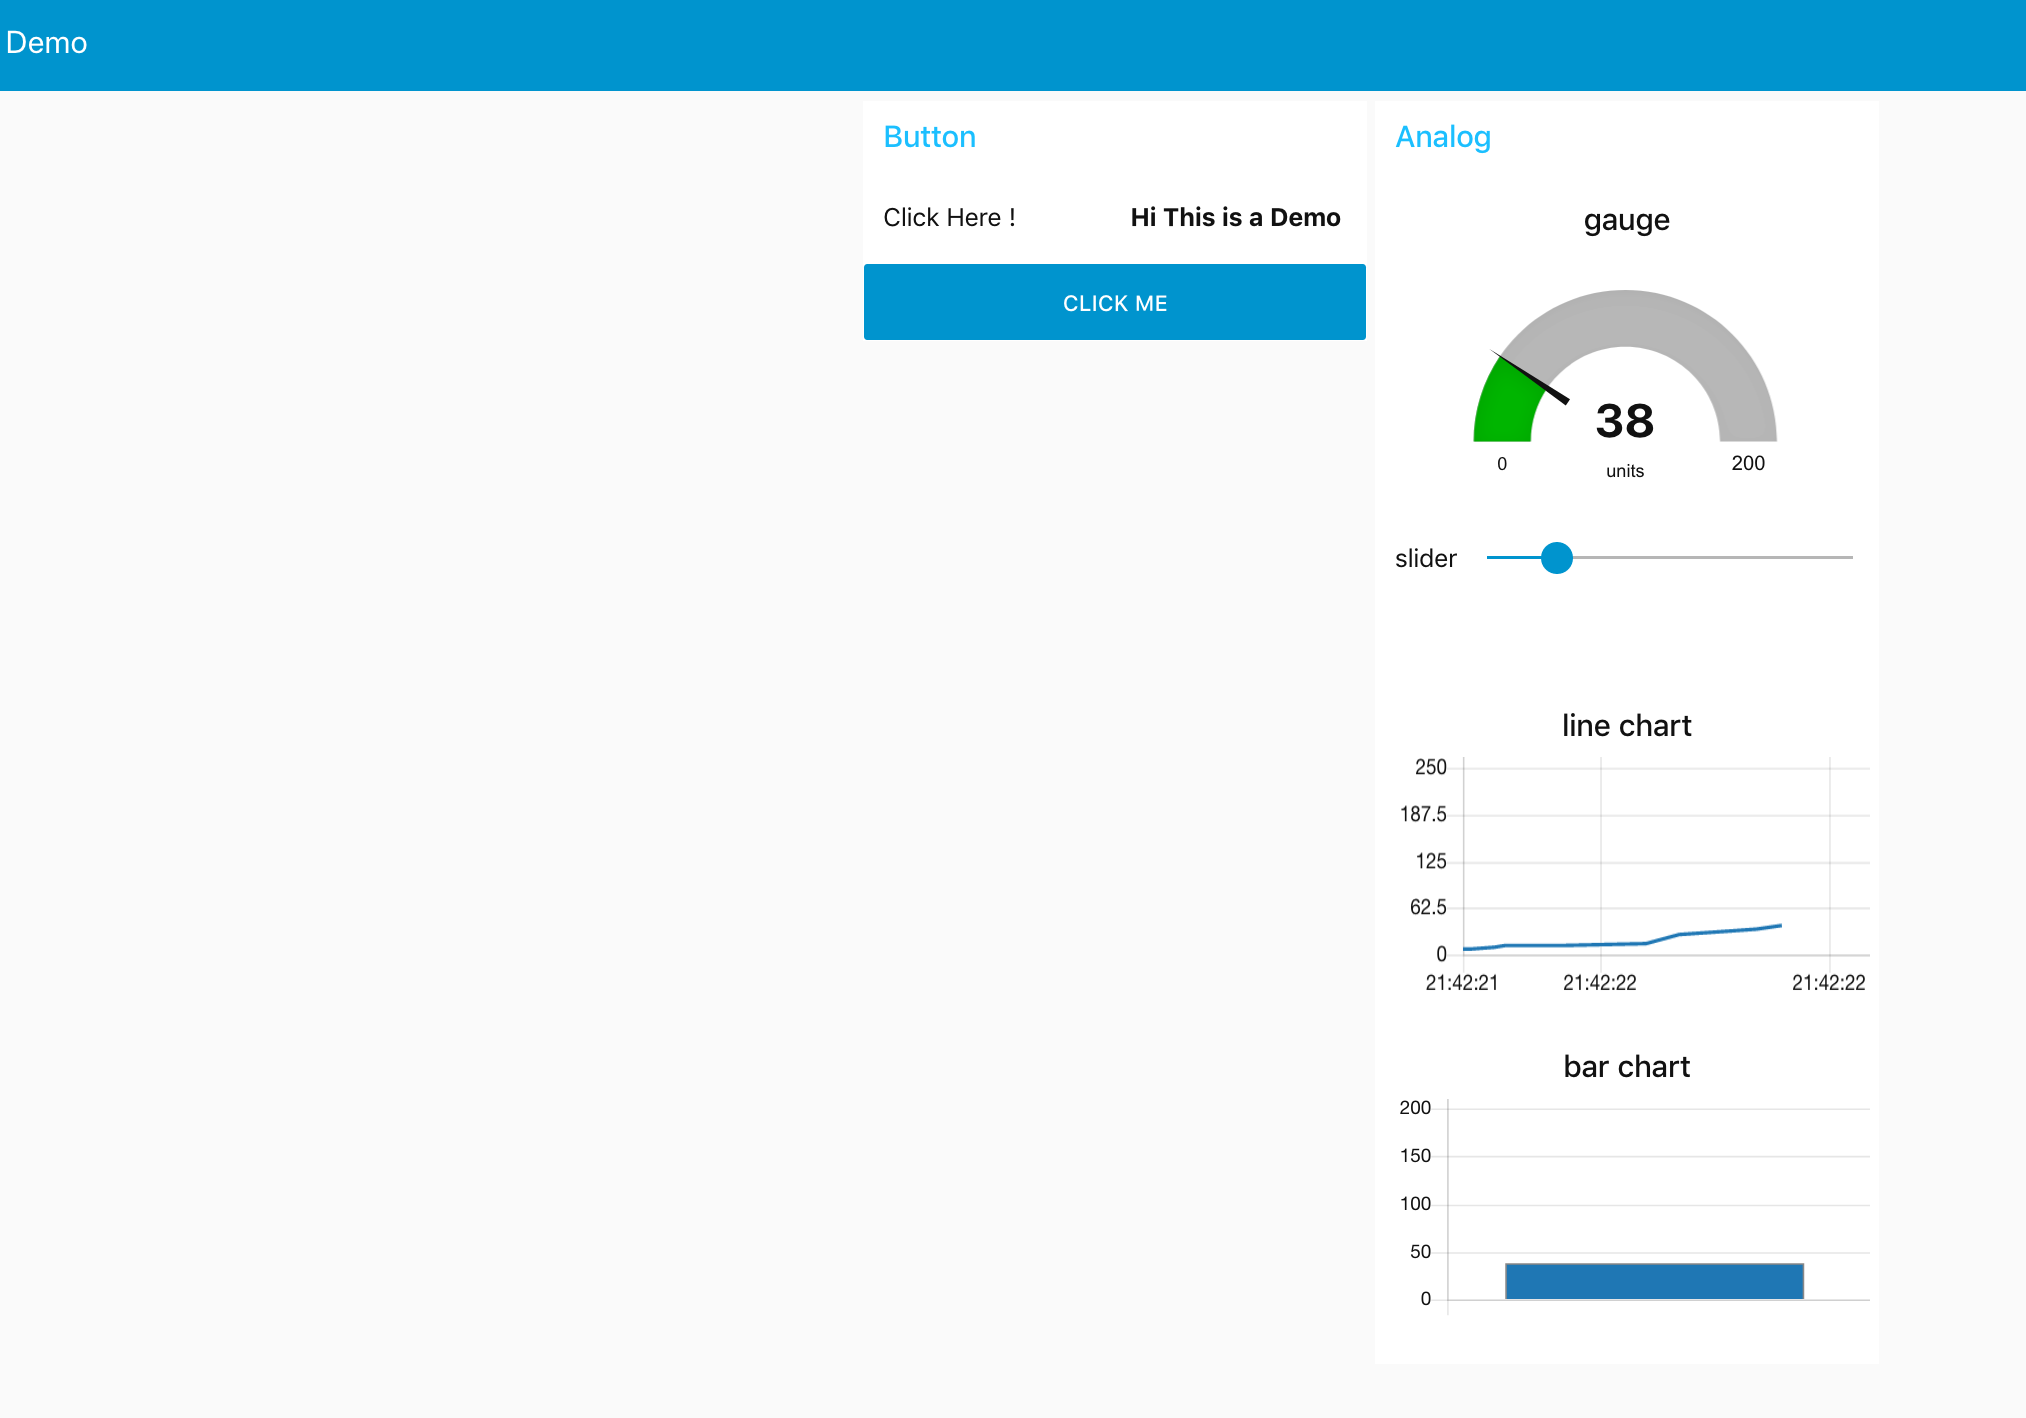Click the 'bar chart' title
2026x1418 pixels.
point(1626,1067)
